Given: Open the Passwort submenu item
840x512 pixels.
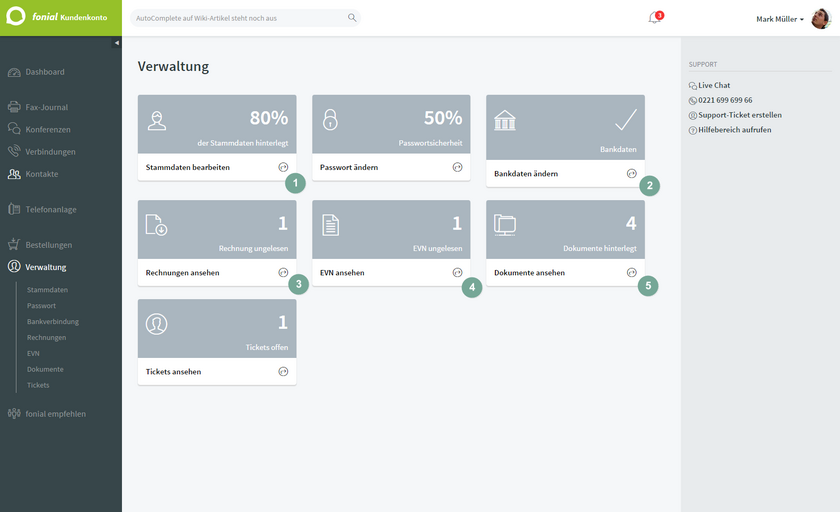Looking at the screenshot, I should (41, 306).
